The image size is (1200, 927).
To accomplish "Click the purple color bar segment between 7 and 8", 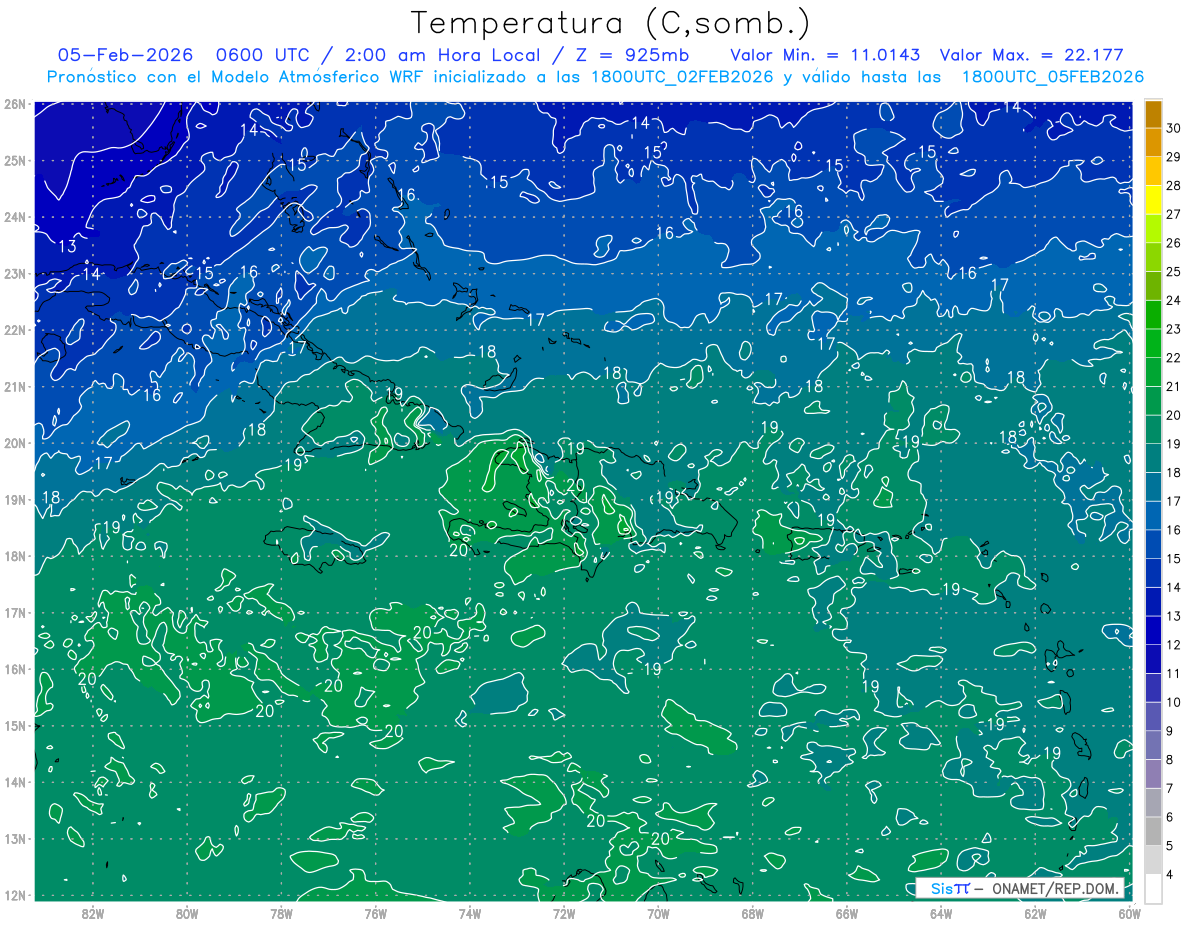I will click(1154, 774).
